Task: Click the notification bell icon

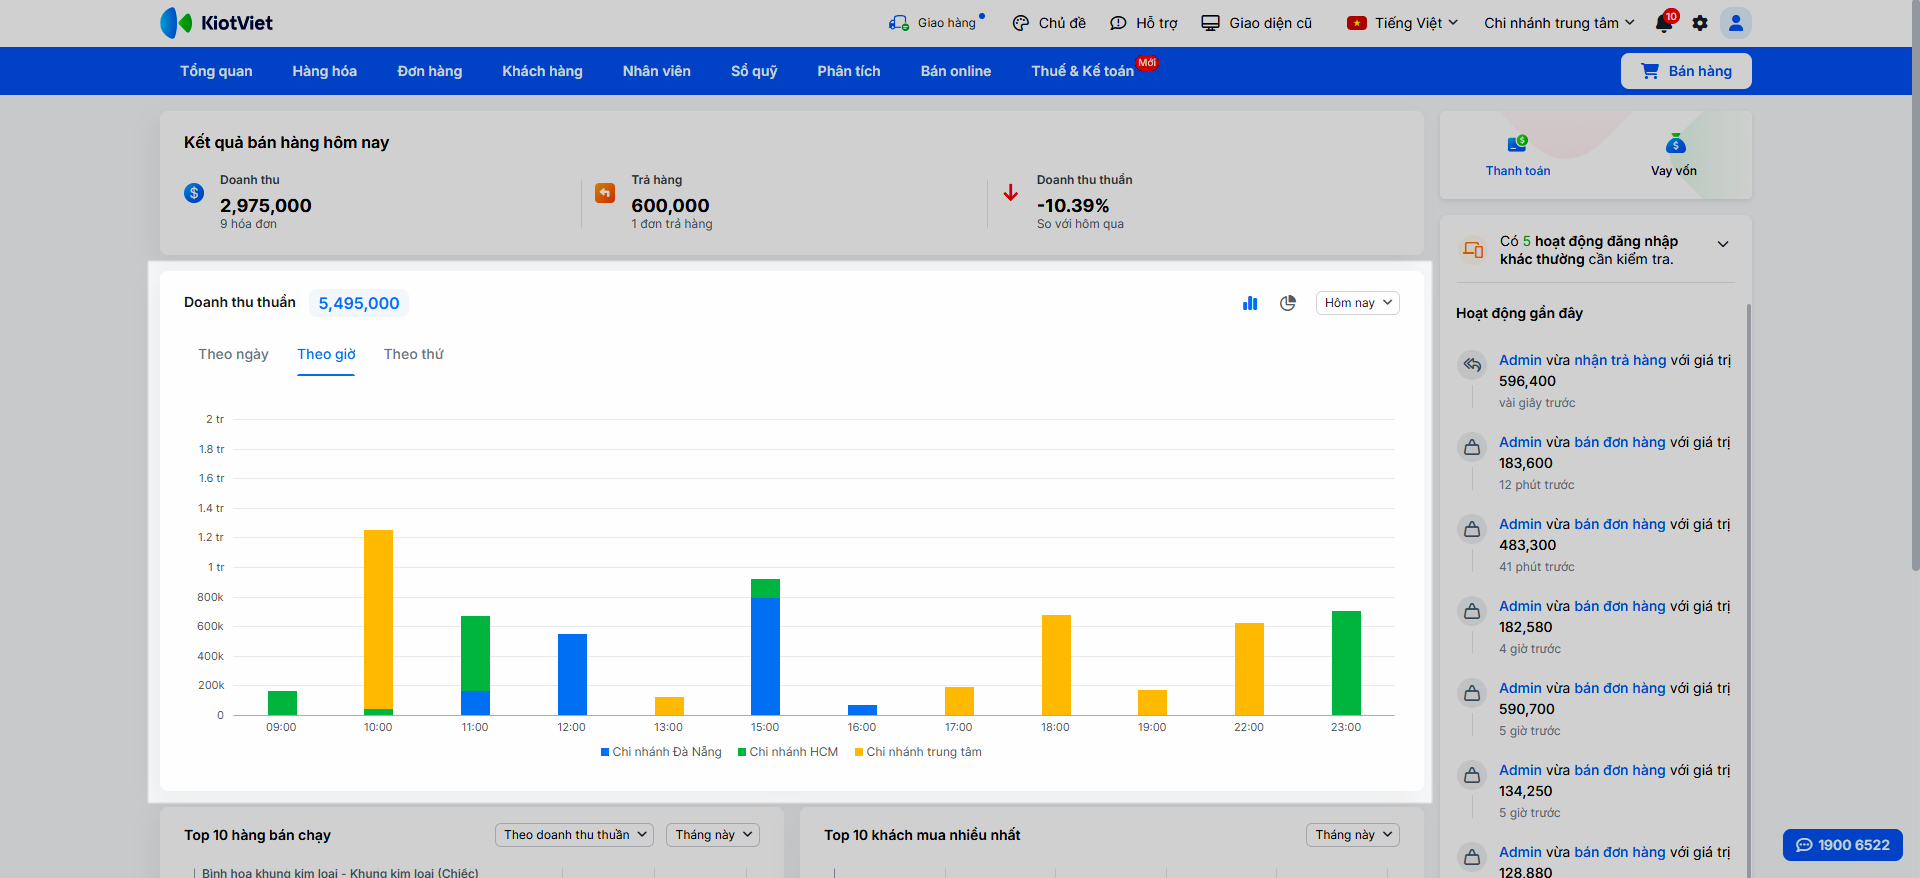Action: 1664,23
